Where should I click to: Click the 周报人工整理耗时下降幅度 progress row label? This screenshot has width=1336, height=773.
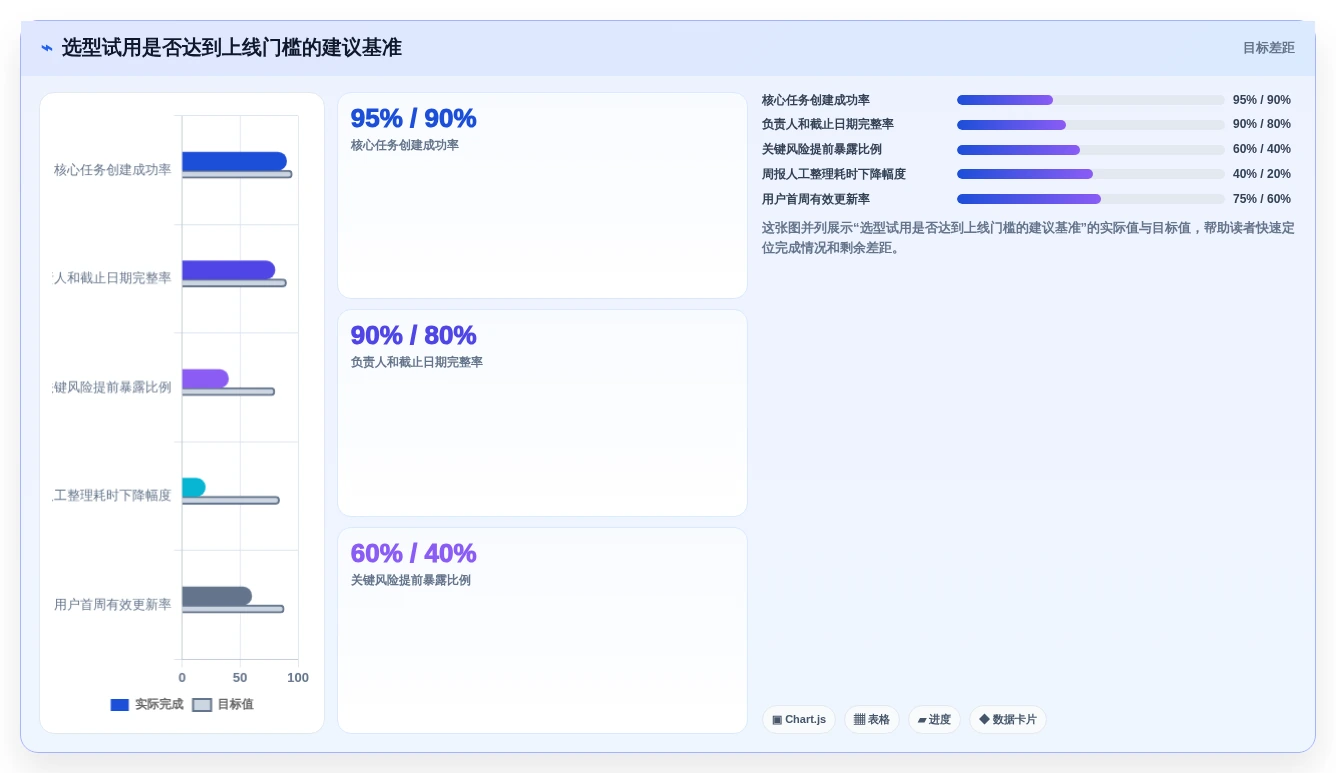point(834,174)
